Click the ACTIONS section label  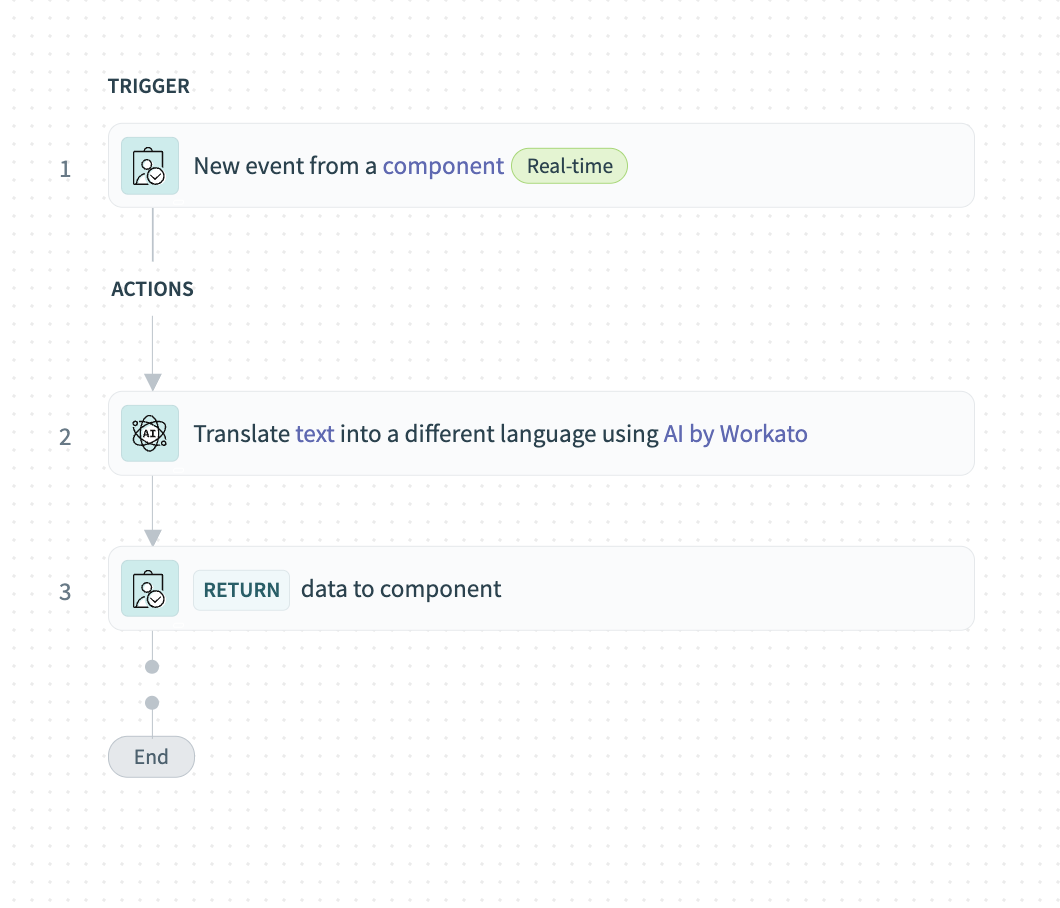(152, 289)
